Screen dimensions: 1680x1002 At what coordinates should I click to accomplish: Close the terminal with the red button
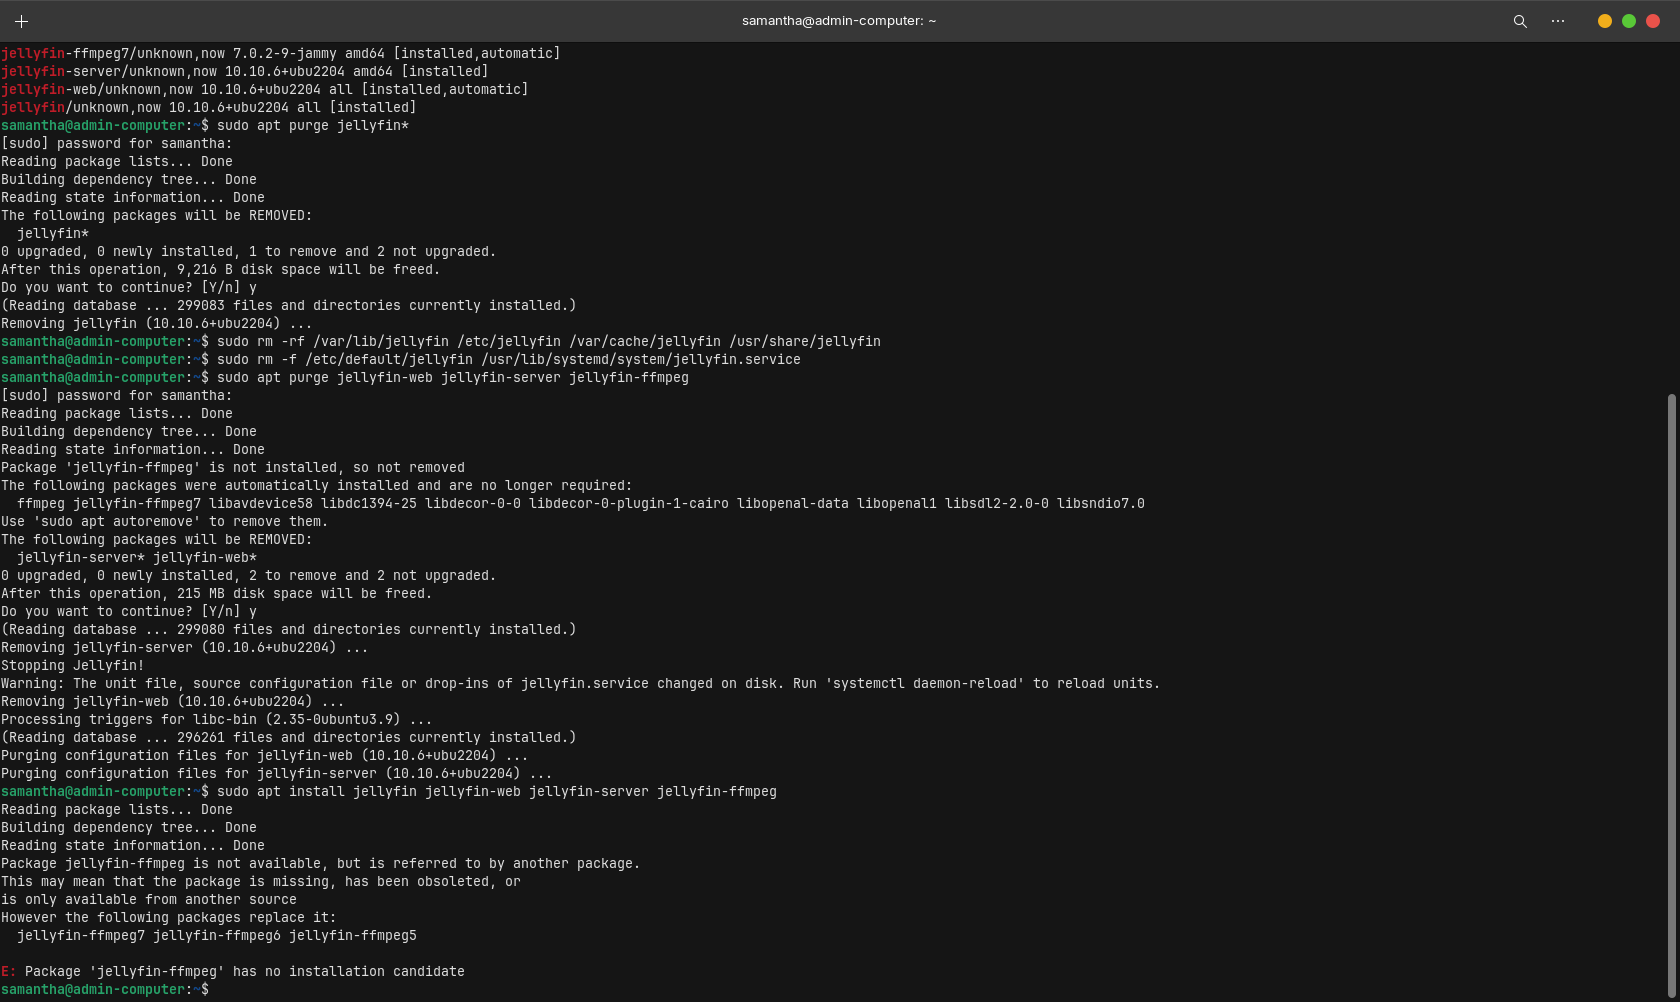click(1653, 21)
